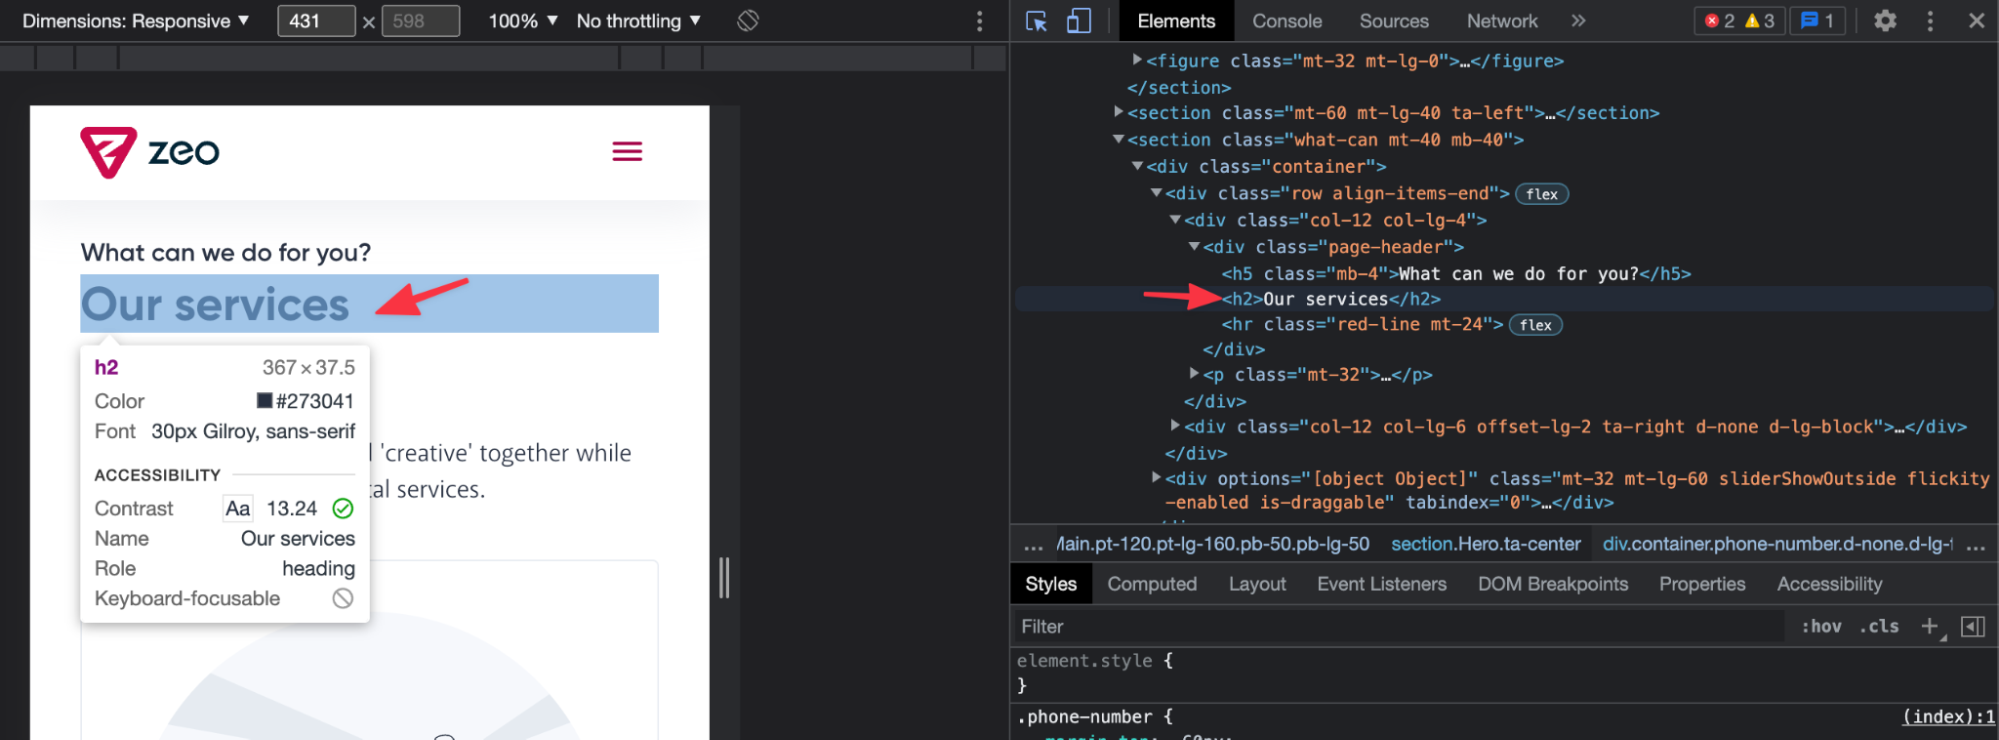
Task: Select section.Hero.ta-center breadcrumb
Action: tap(1486, 544)
